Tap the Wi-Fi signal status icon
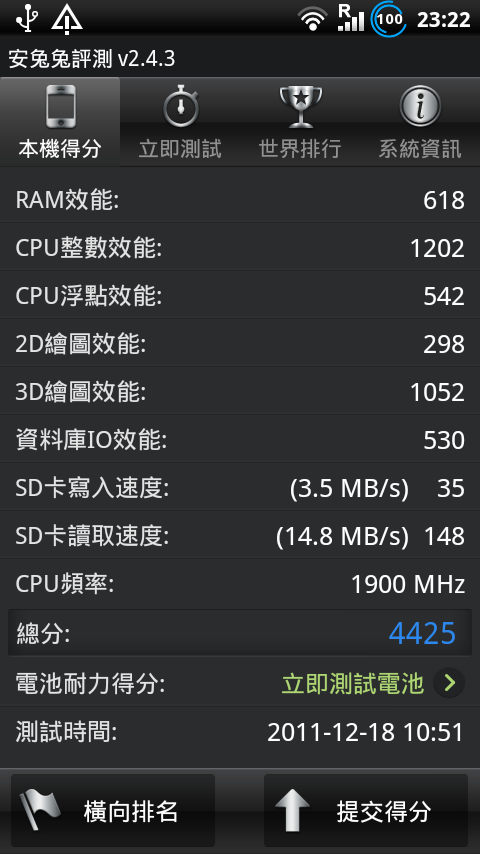Screen dimensions: 480x854 click(312, 21)
